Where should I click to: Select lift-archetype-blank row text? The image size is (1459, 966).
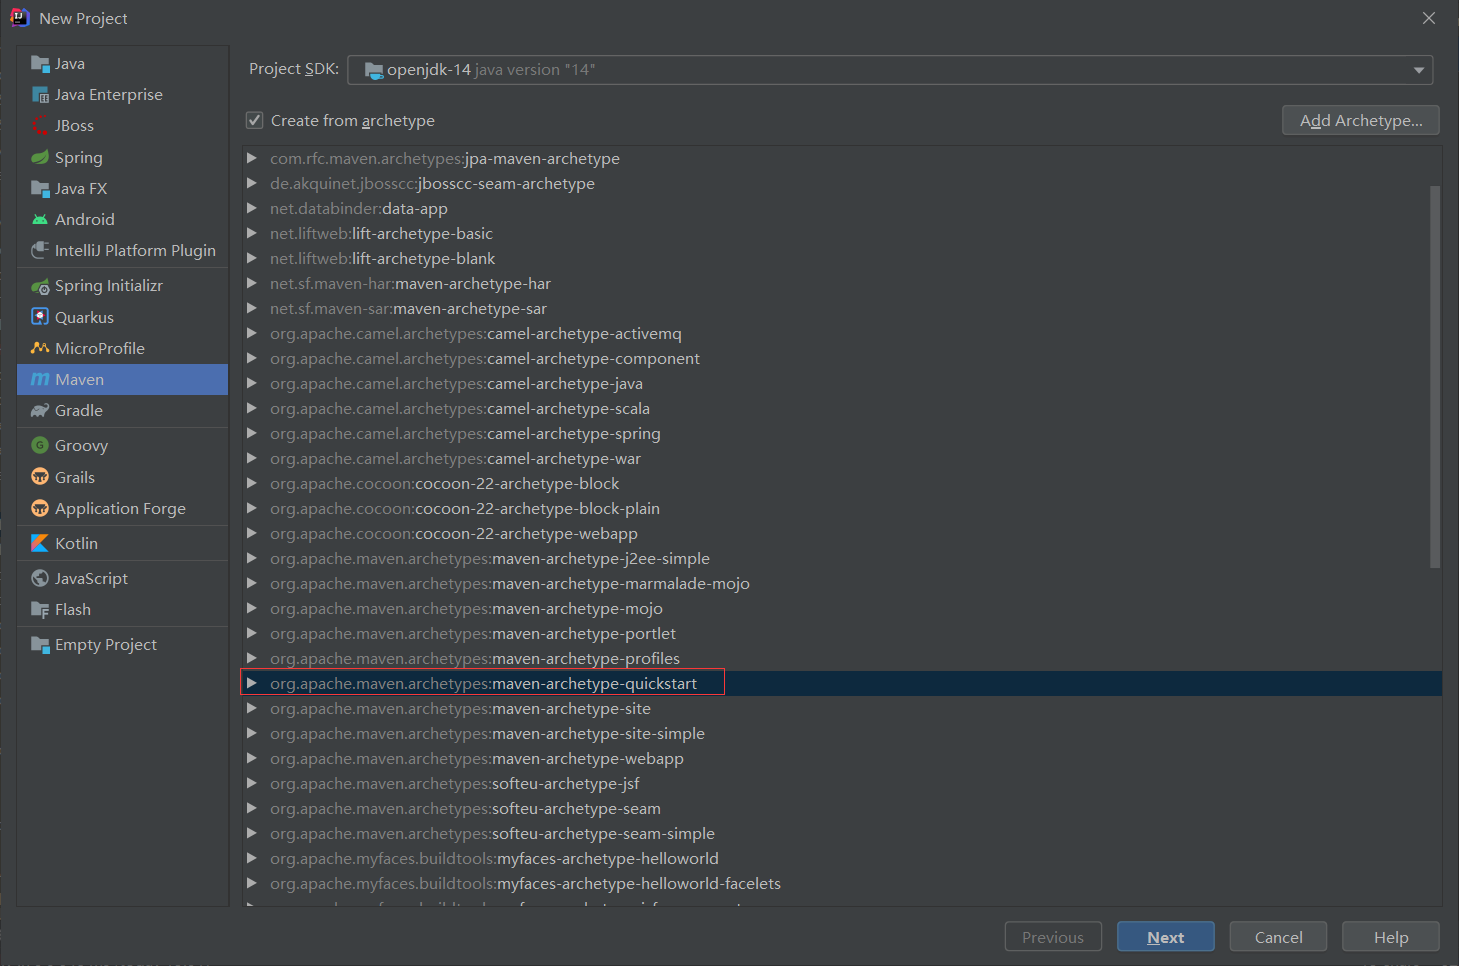coord(382,258)
